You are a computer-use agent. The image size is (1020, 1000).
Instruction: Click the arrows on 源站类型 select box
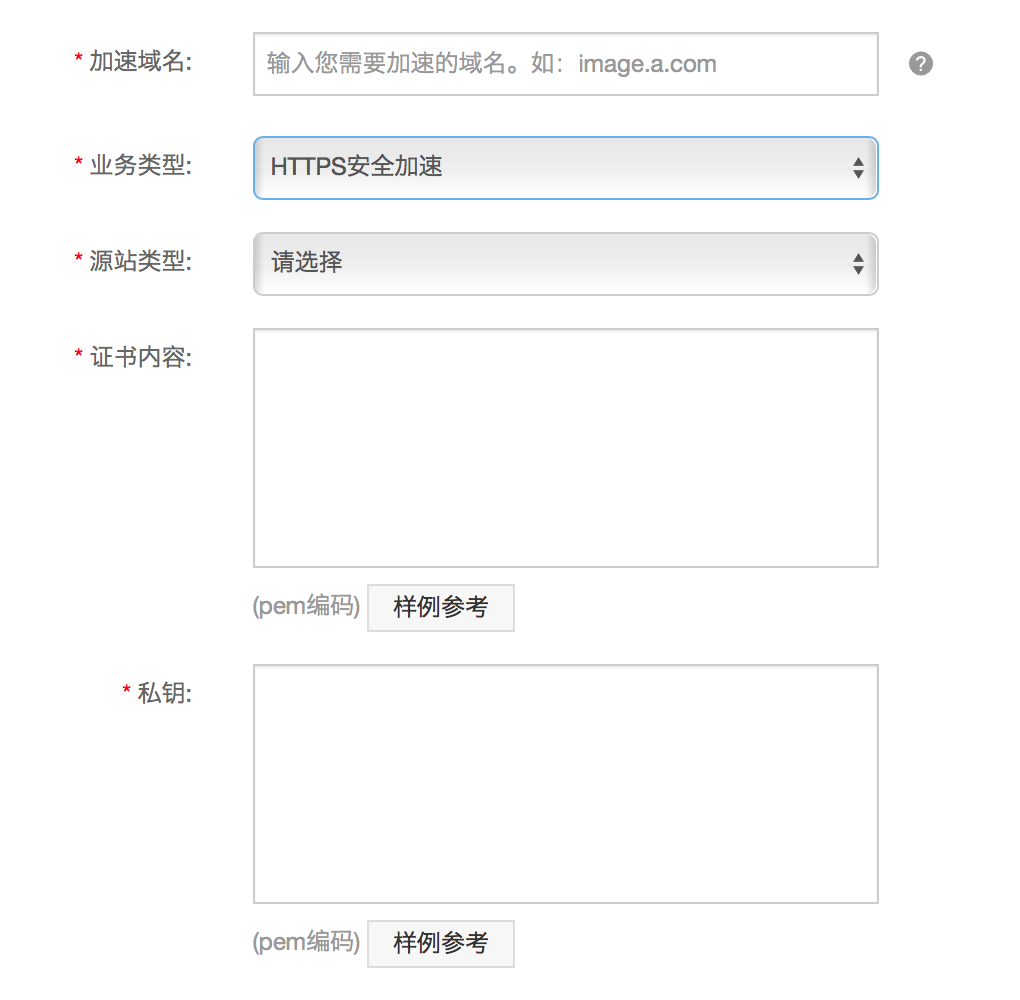coord(858,264)
